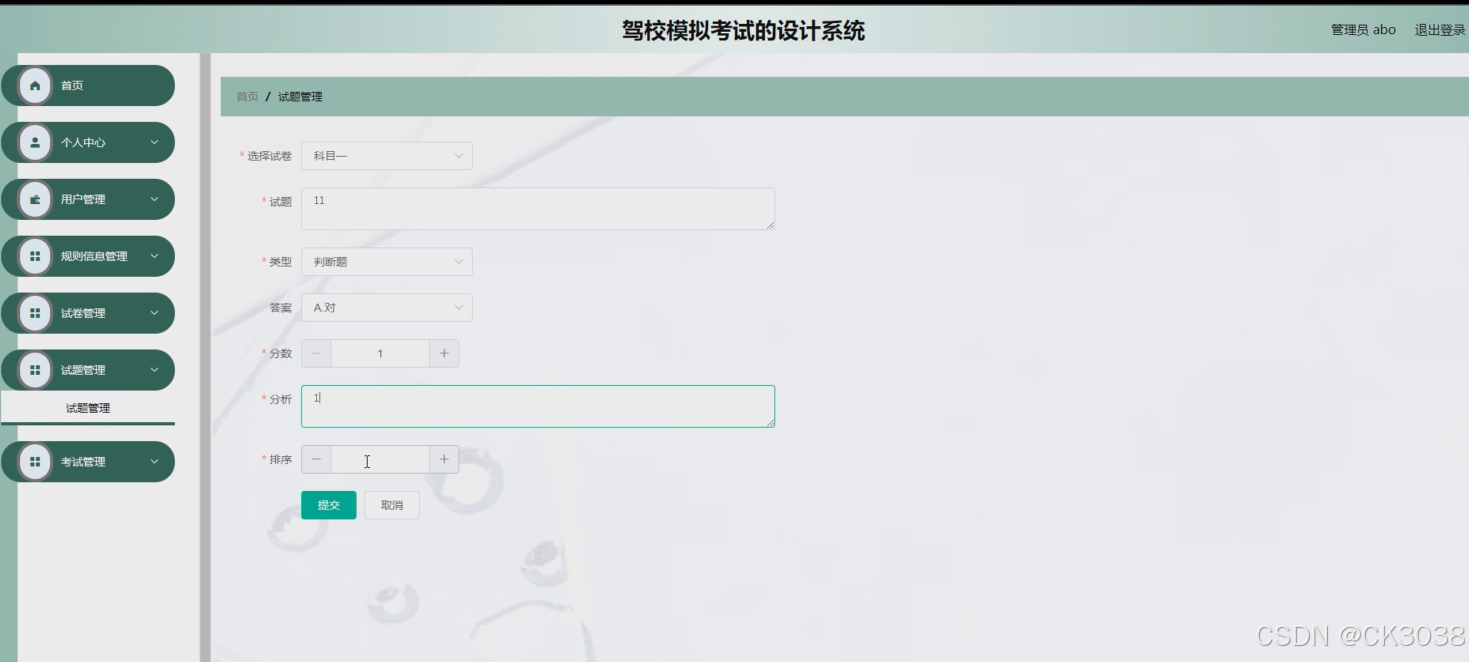Image resolution: width=1469 pixels, height=662 pixels.
Task: Click the increment plus on 排序 stepper
Action: pyautogui.click(x=443, y=459)
